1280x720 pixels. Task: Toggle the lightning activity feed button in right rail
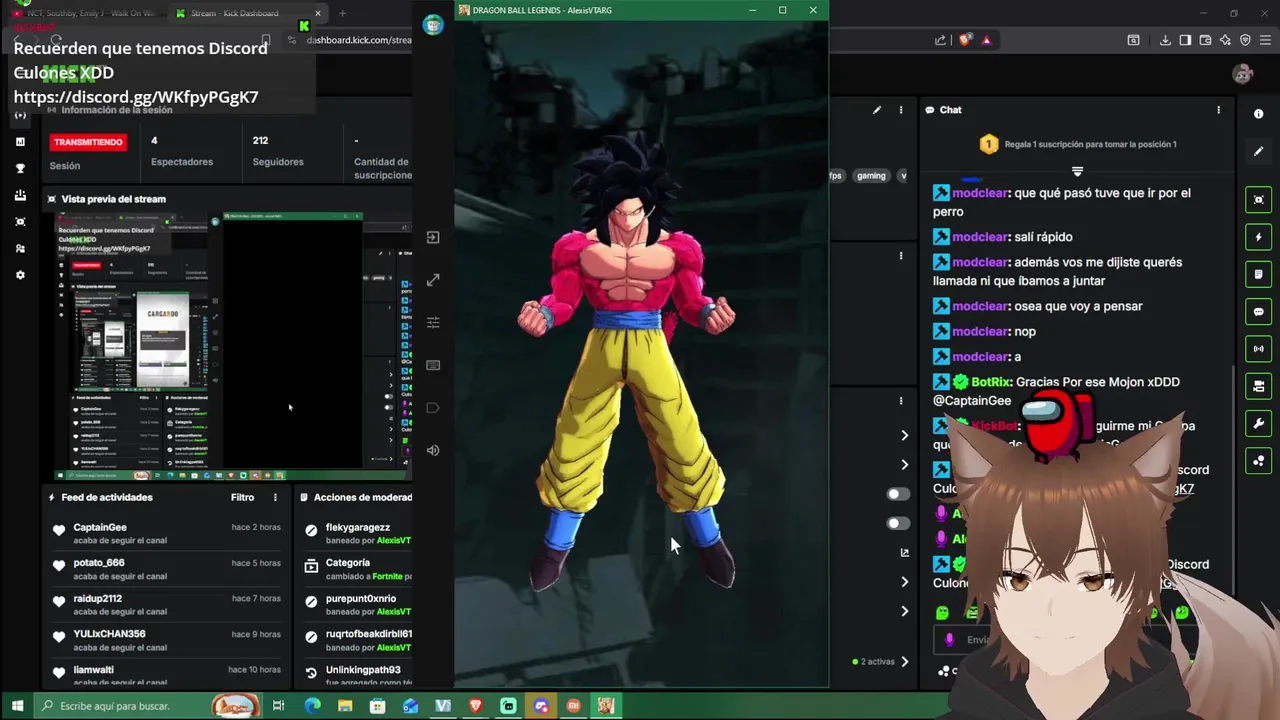(1258, 237)
